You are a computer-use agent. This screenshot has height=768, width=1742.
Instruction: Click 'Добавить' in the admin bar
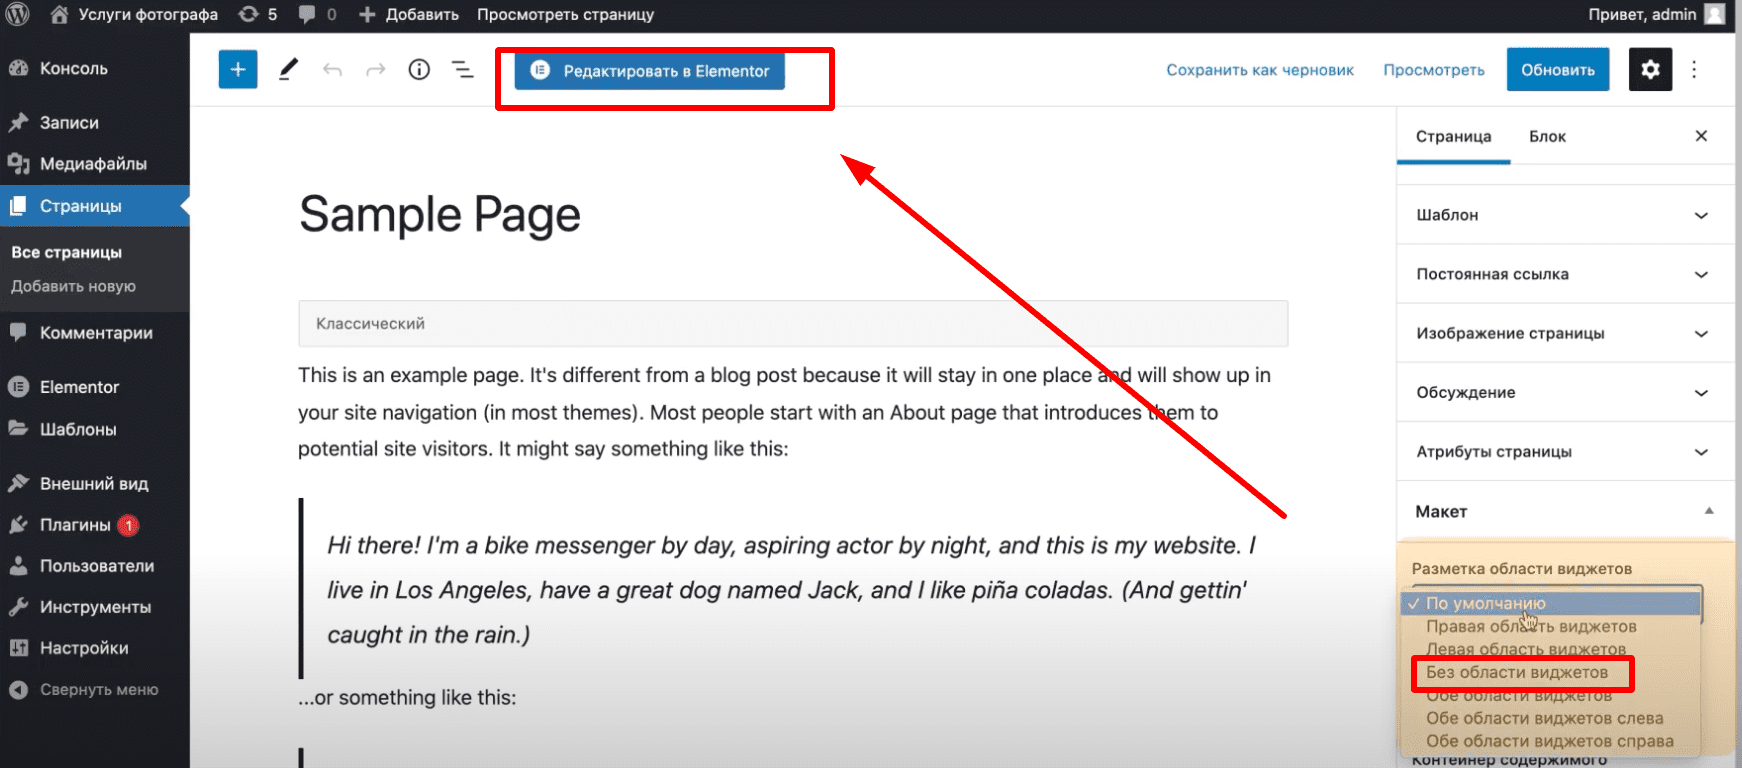pos(409,14)
